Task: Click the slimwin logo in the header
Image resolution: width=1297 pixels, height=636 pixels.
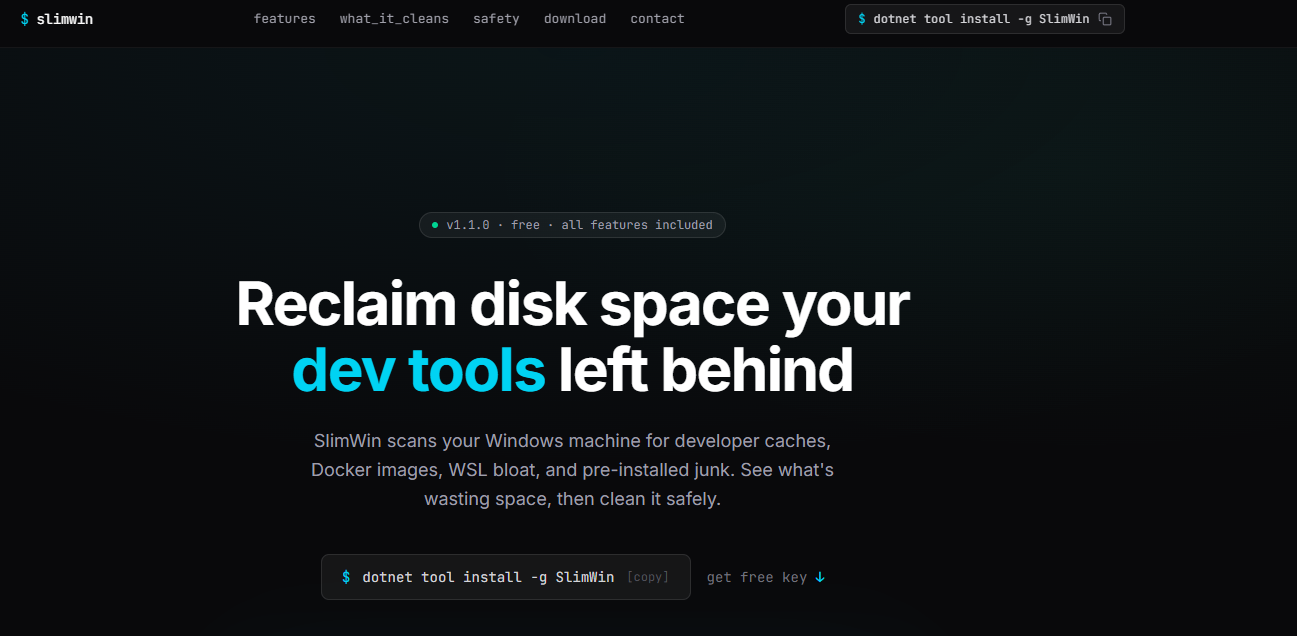Action: pos(57,19)
